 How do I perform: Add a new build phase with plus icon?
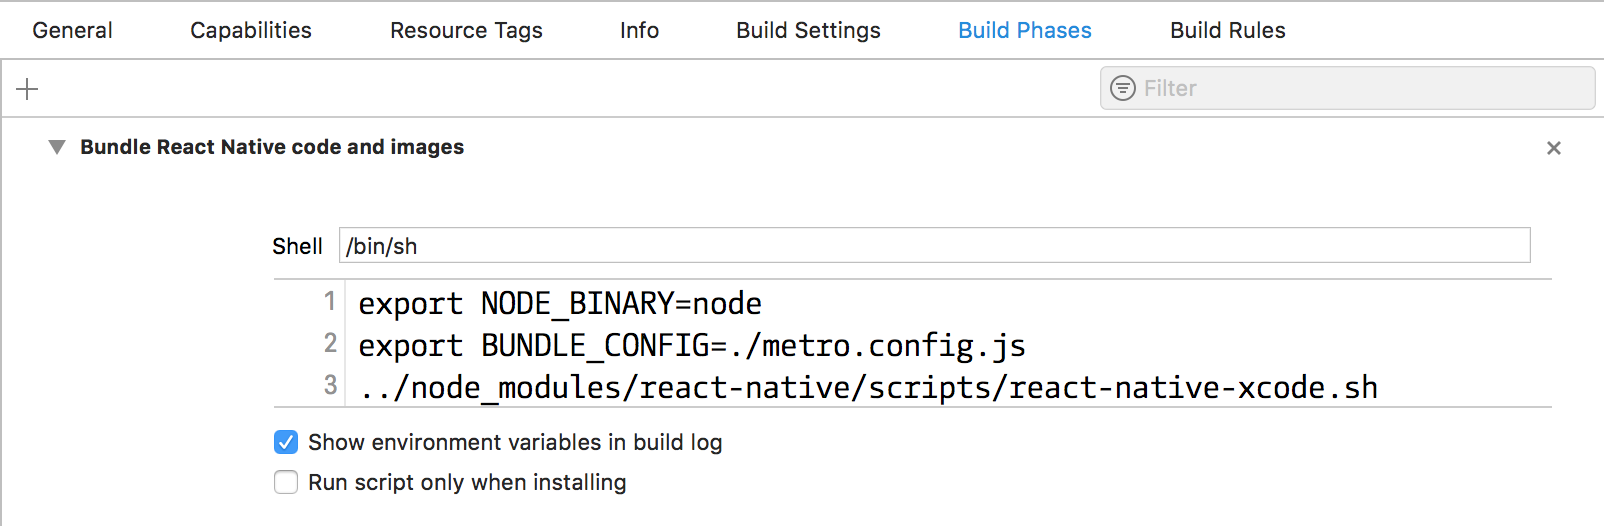[27, 89]
